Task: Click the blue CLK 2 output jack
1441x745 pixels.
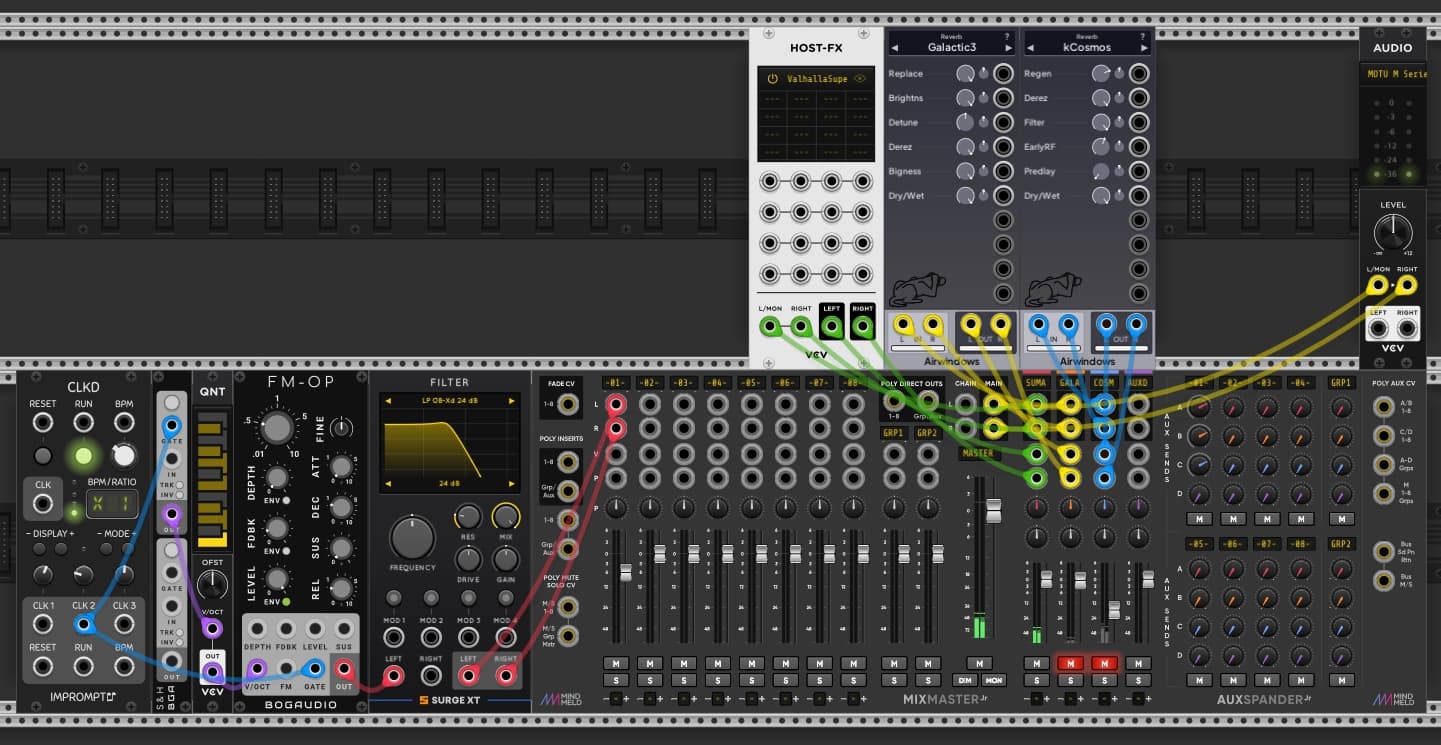Action: pyautogui.click(x=83, y=625)
